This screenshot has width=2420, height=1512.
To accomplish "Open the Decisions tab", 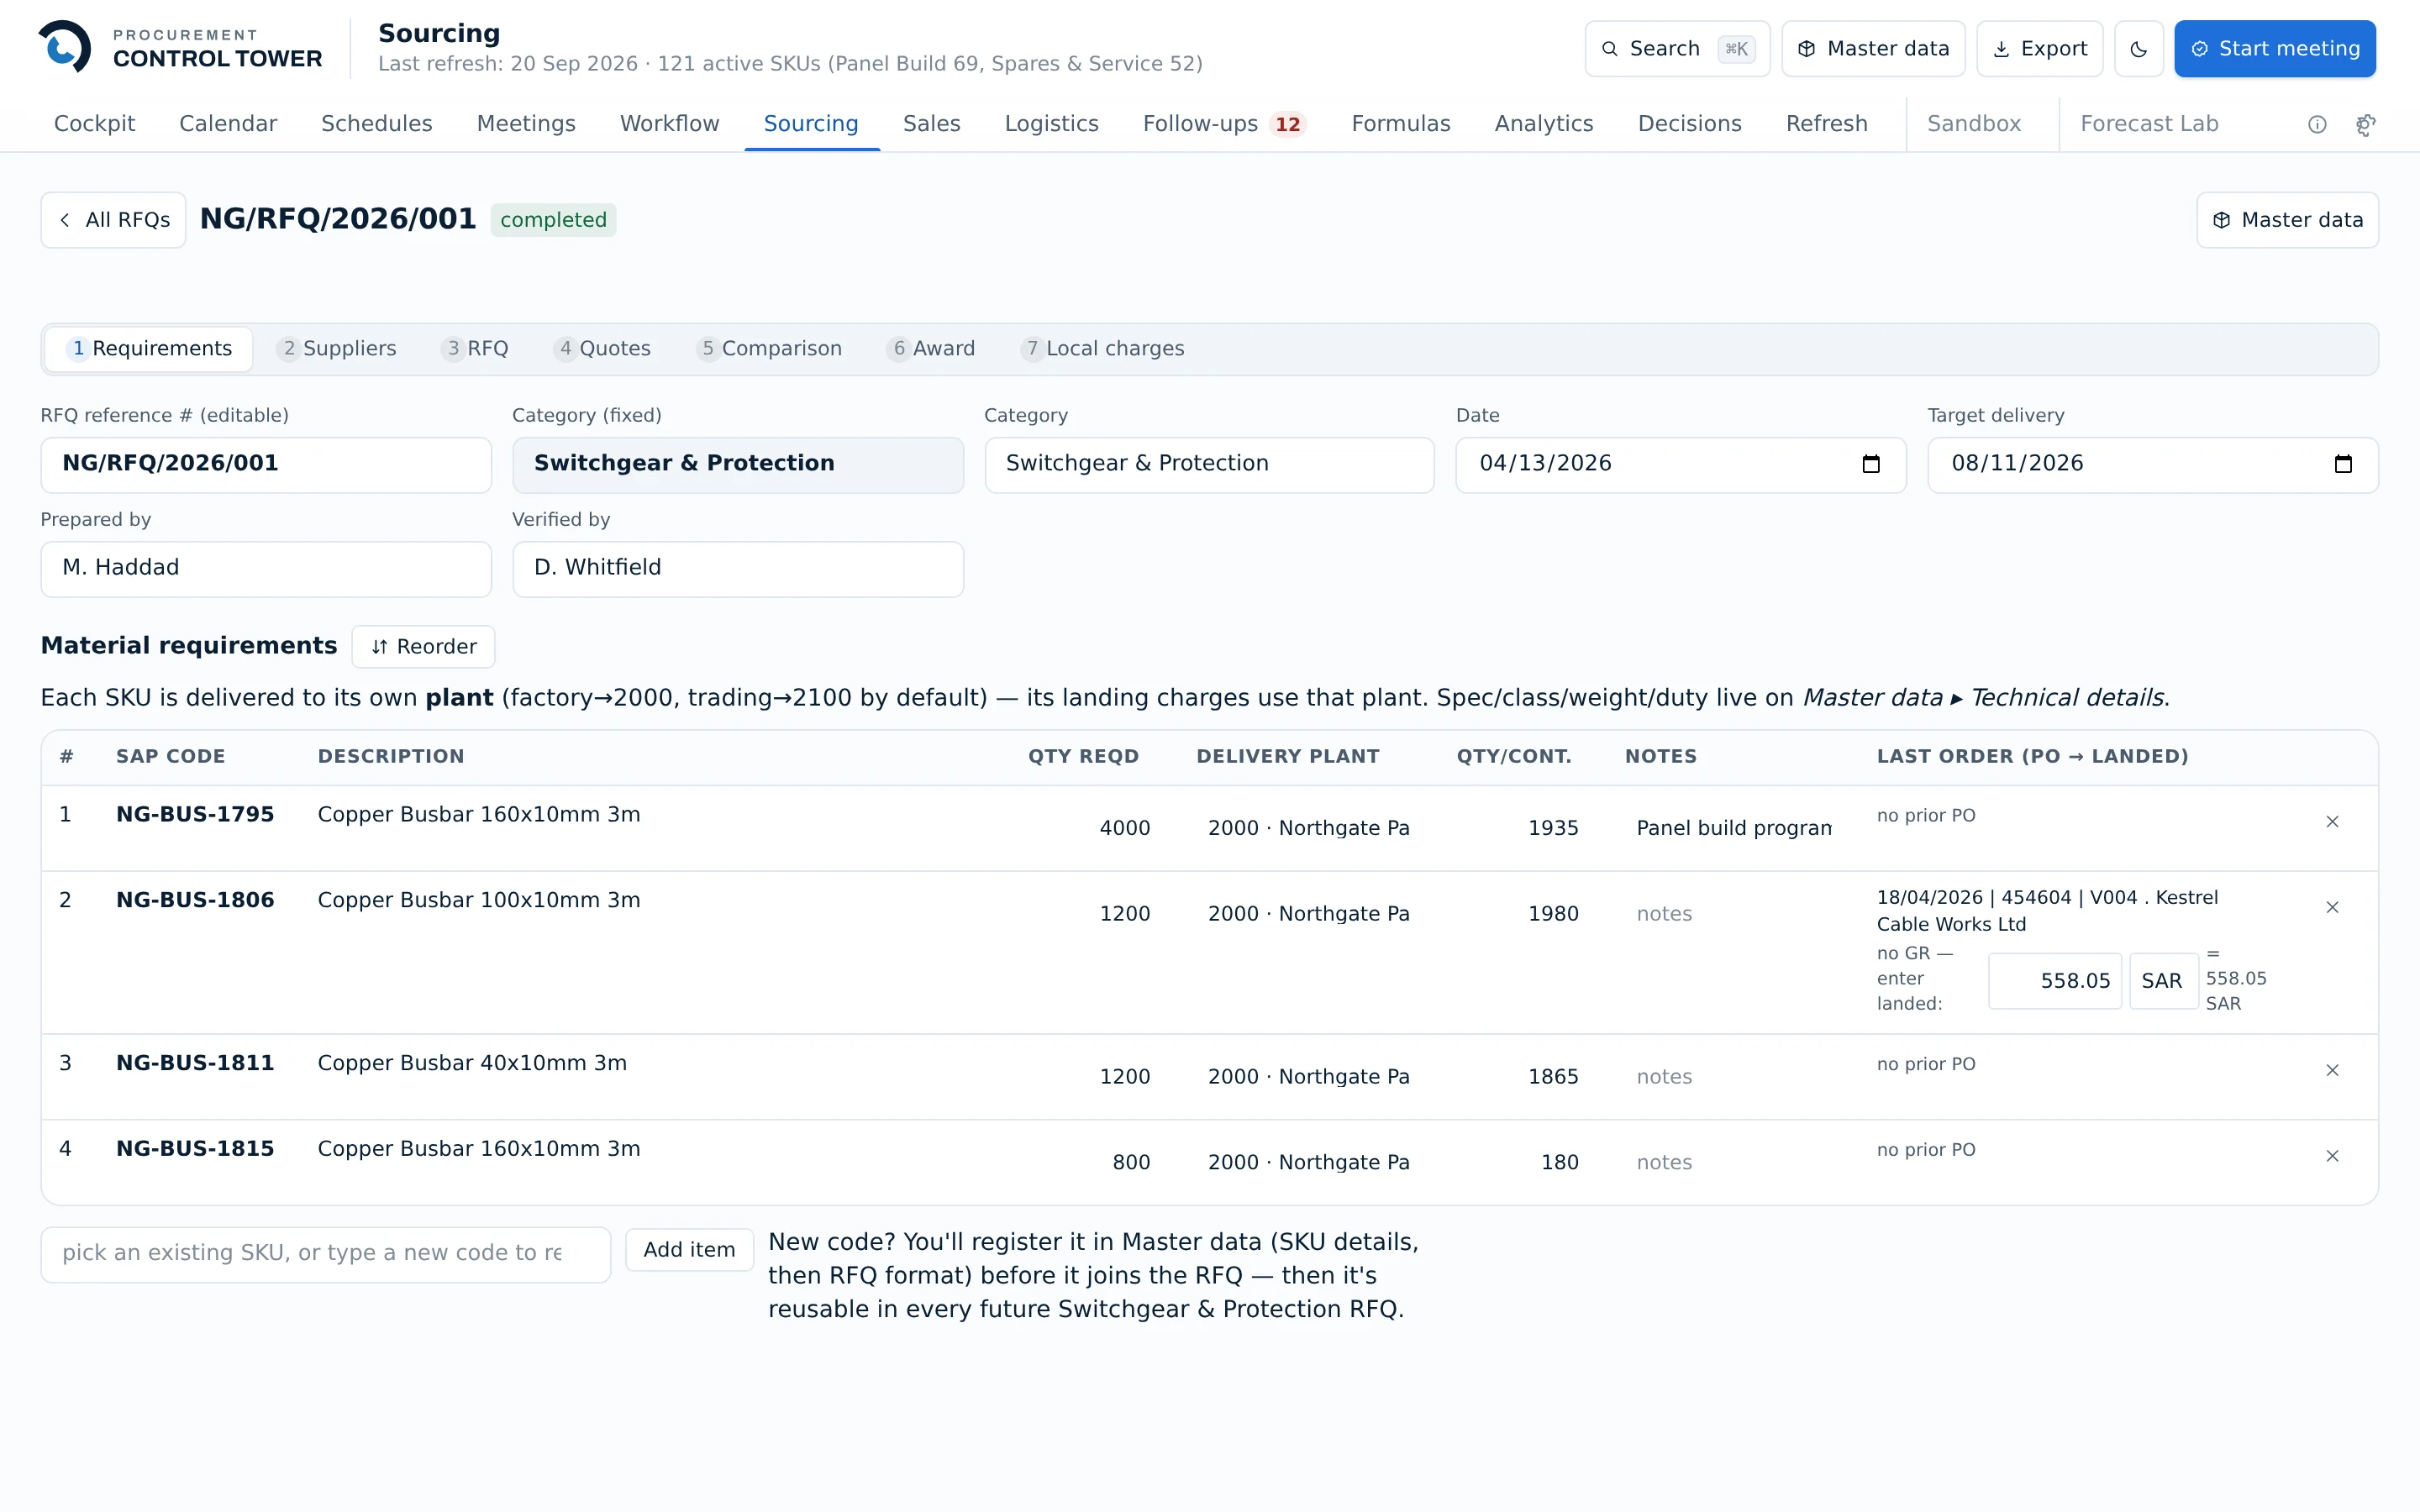I will click(1689, 124).
